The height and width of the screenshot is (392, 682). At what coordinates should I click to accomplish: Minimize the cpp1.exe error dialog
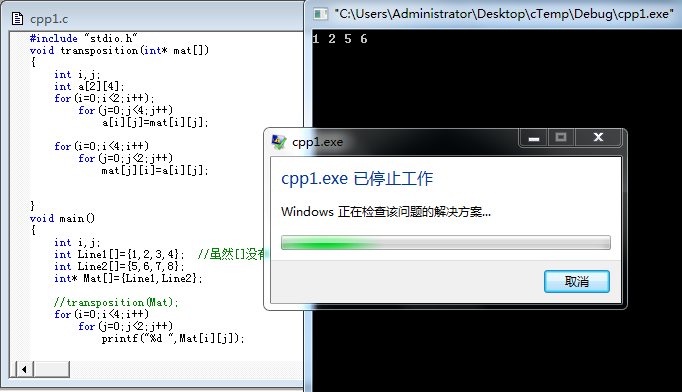point(534,138)
